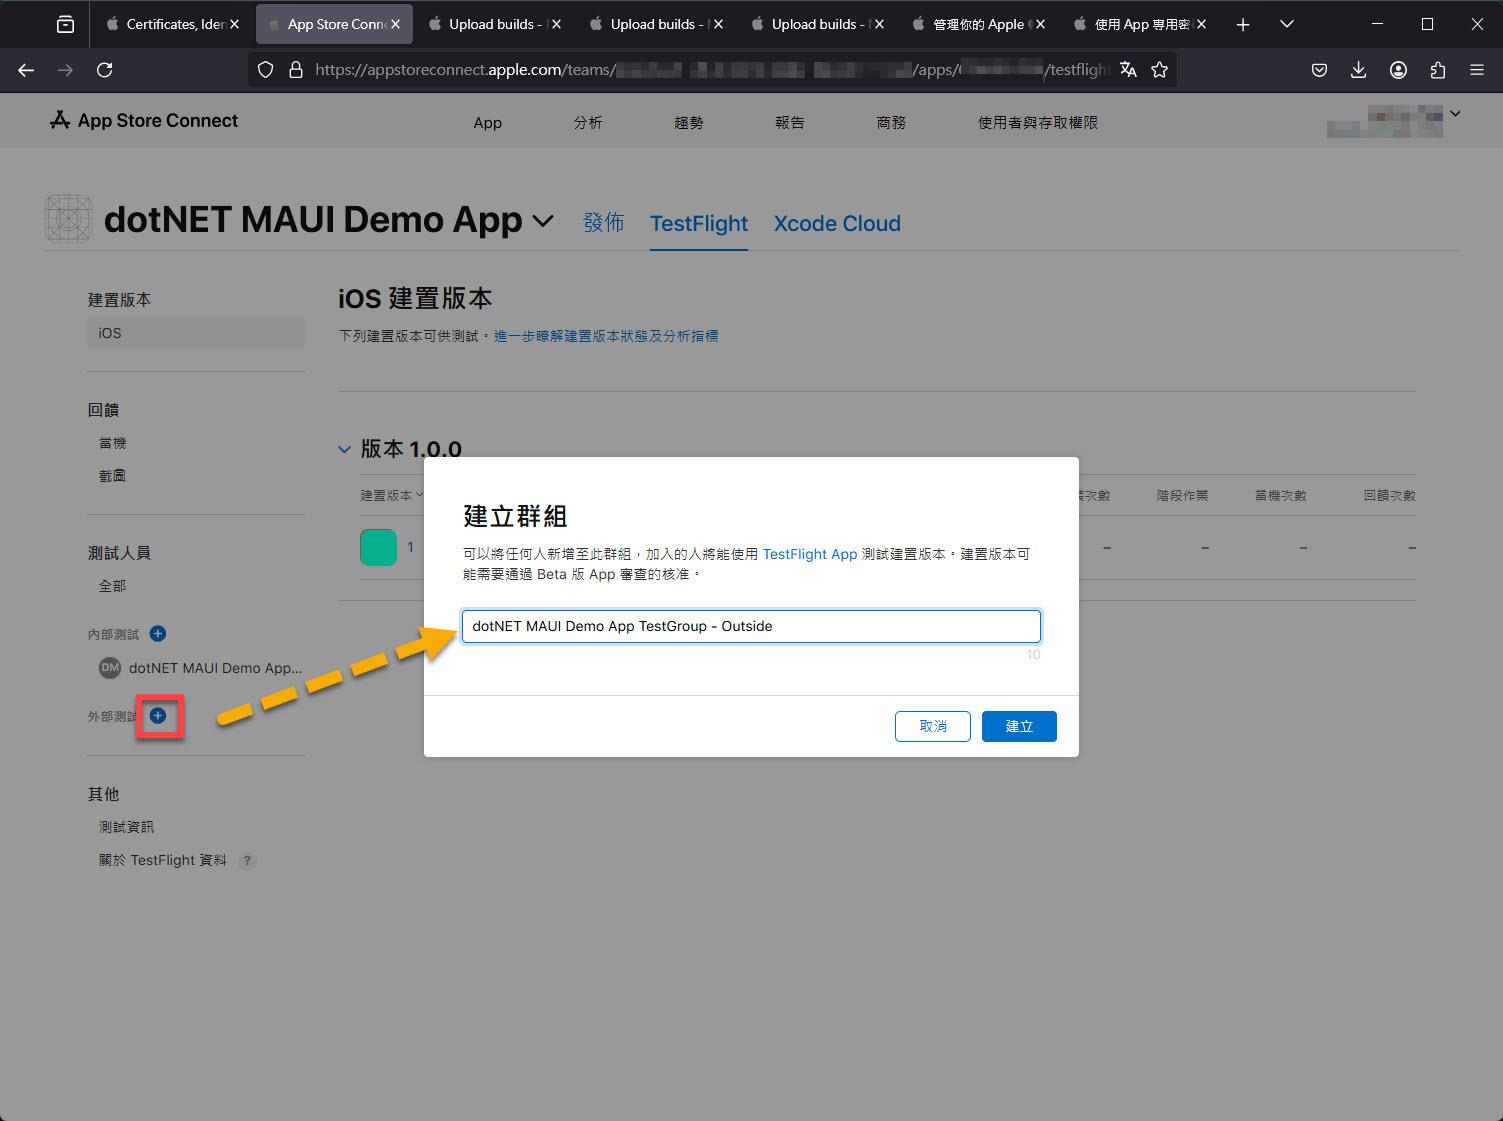Switch to the 發佈 tab
Screen dimensions: 1503x1121
click(604, 223)
